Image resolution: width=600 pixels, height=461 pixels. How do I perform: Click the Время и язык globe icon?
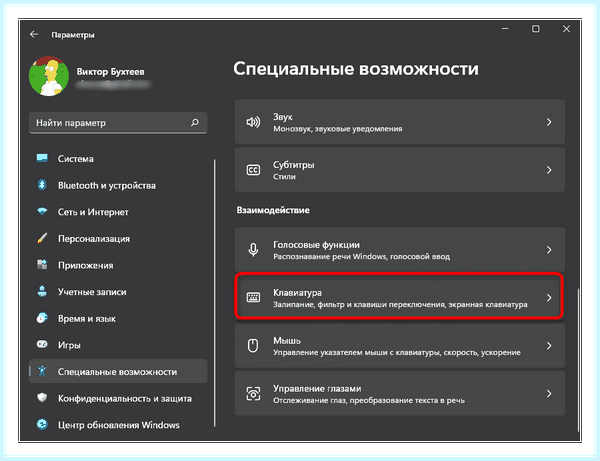click(x=42, y=318)
